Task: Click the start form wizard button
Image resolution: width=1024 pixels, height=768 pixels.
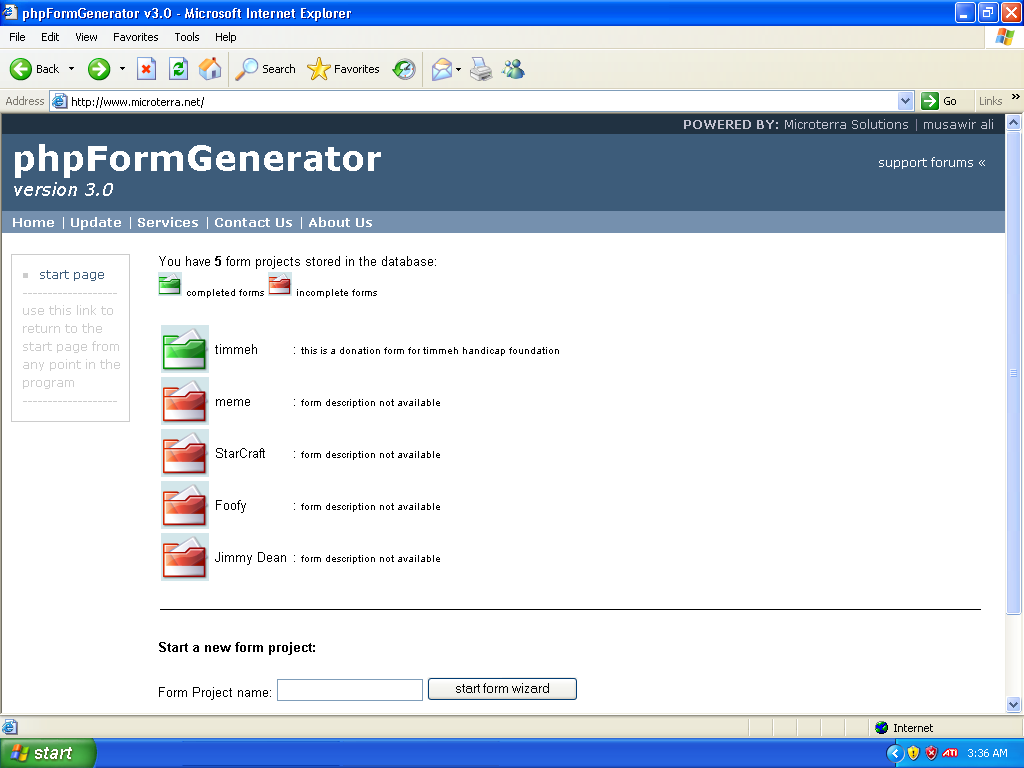Action: click(502, 689)
